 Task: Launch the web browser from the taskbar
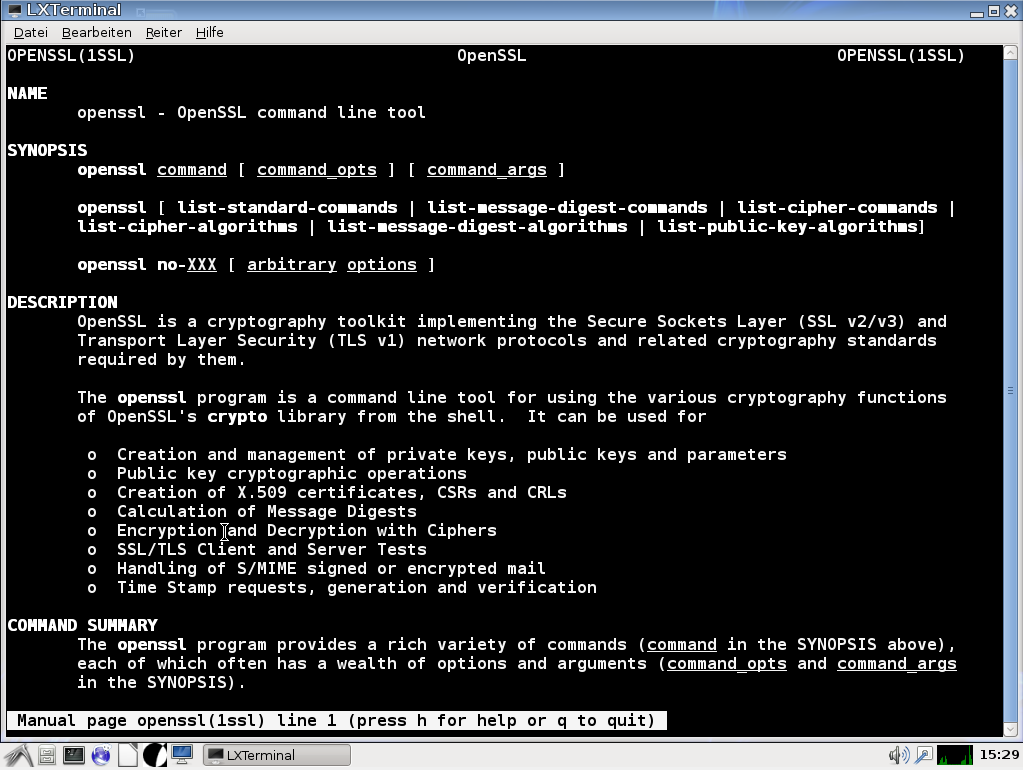[100, 756]
